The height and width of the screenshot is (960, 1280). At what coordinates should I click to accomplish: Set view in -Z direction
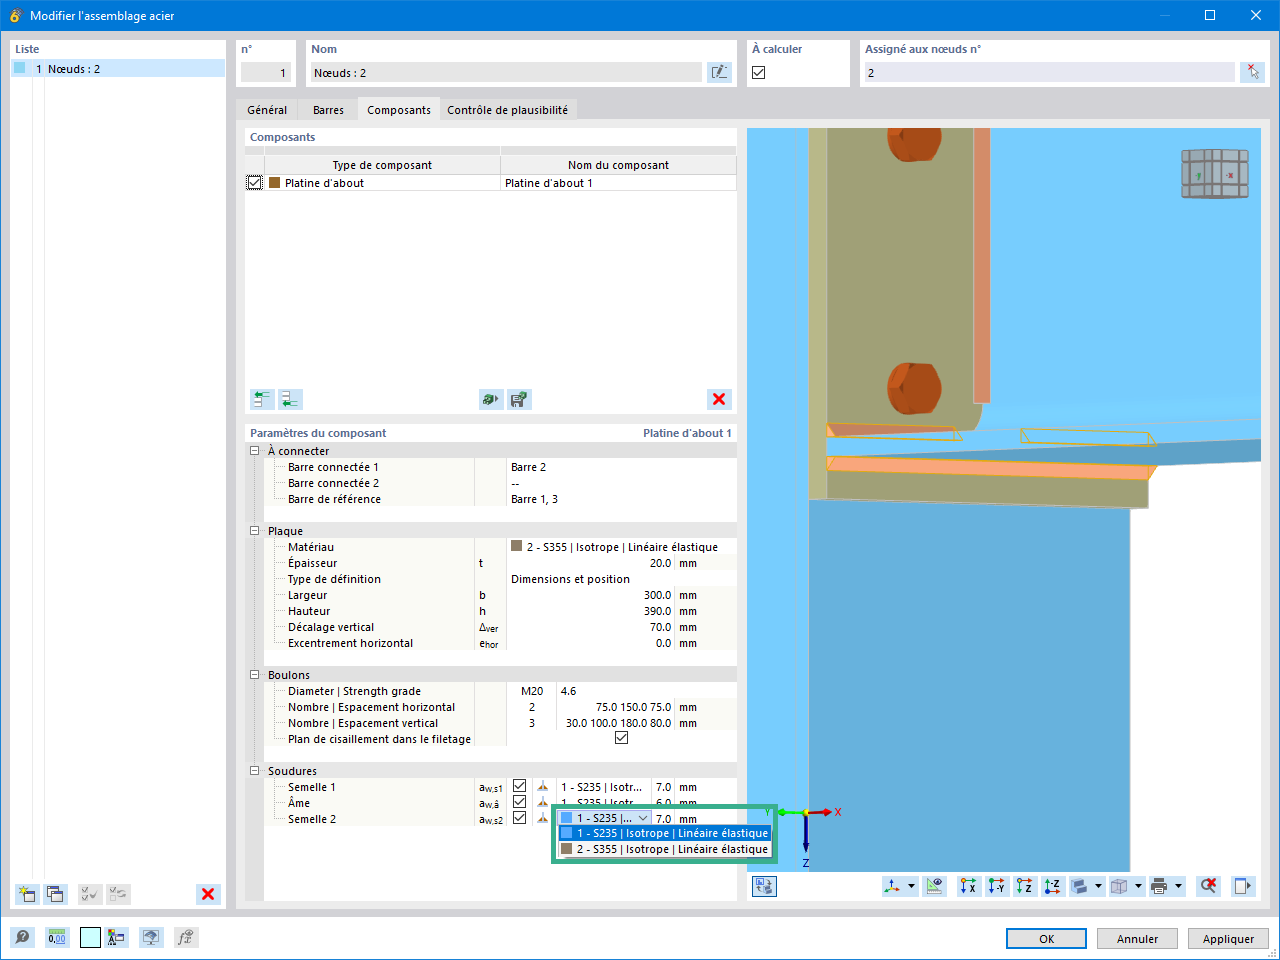(1053, 886)
